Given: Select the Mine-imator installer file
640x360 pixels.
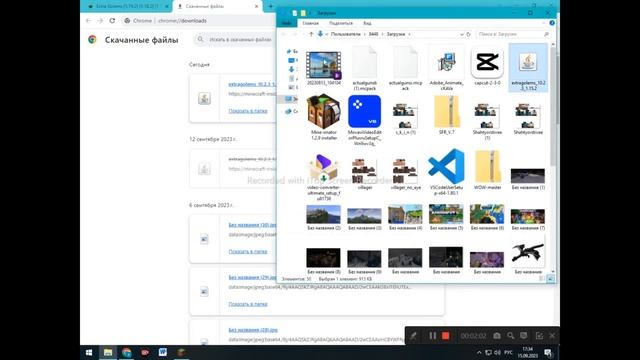Looking at the screenshot, I should tap(324, 117).
